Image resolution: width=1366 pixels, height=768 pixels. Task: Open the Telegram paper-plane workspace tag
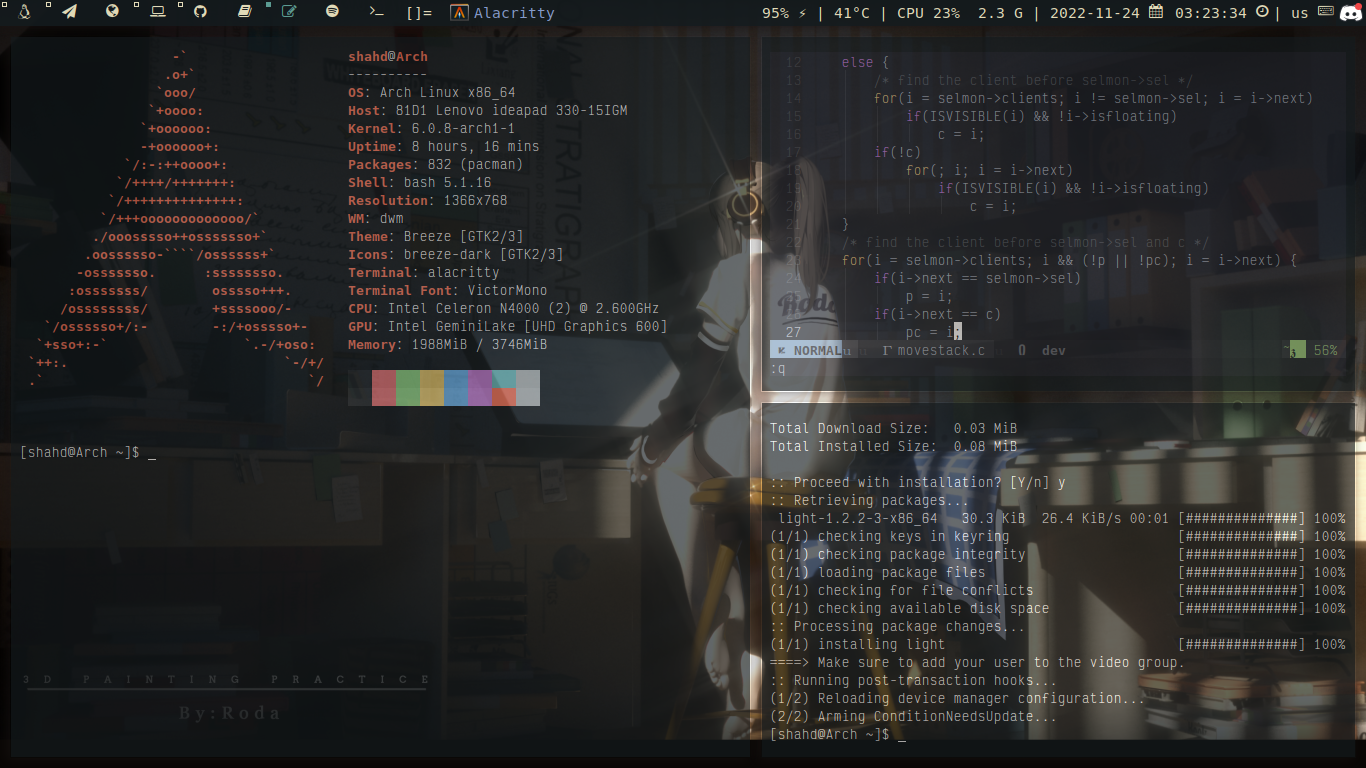coord(69,12)
